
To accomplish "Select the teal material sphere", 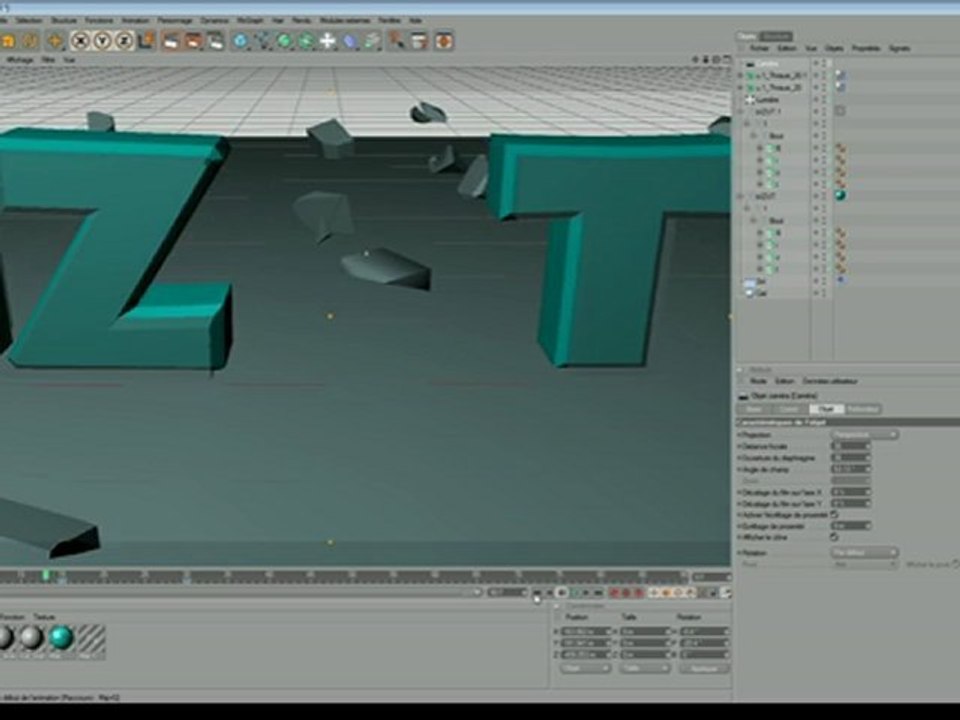I will coord(61,638).
